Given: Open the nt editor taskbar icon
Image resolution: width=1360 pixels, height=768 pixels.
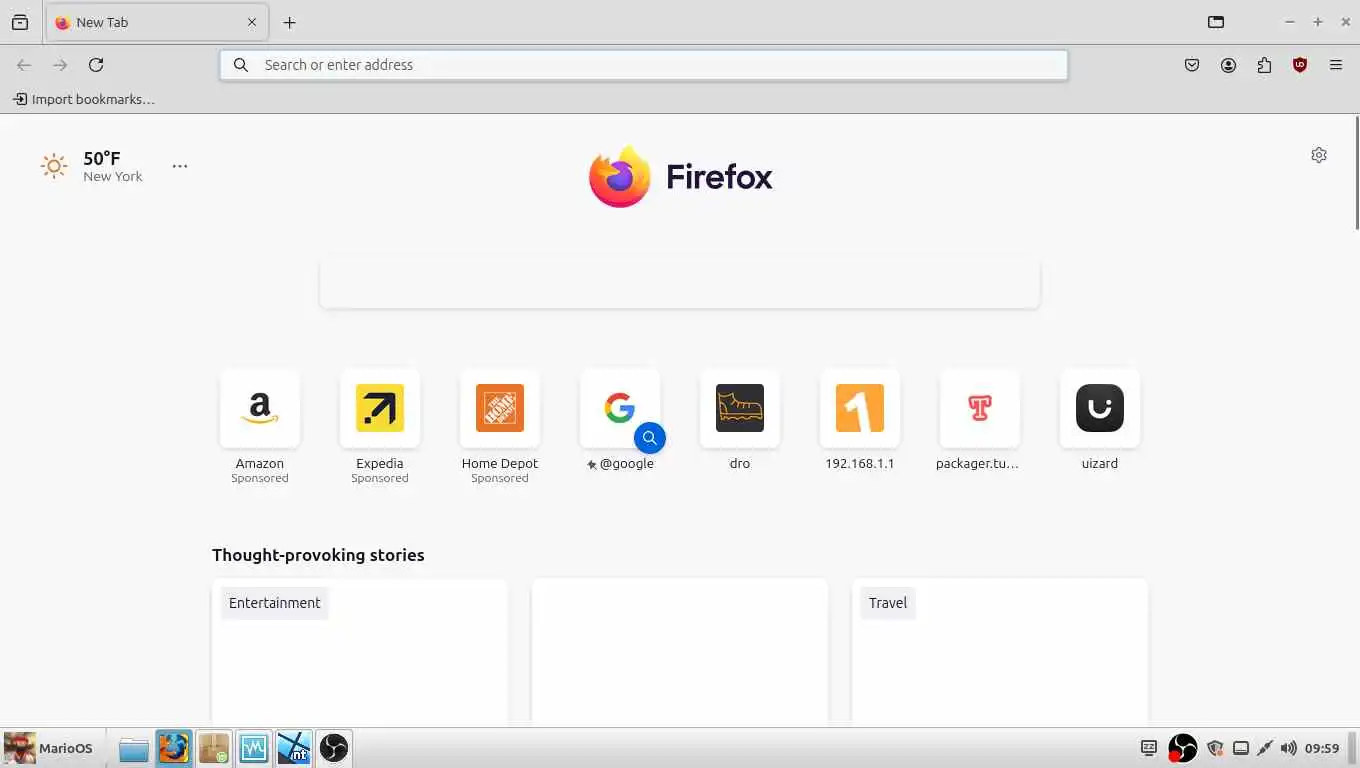Looking at the screenshot, I should tap(294, 748).
